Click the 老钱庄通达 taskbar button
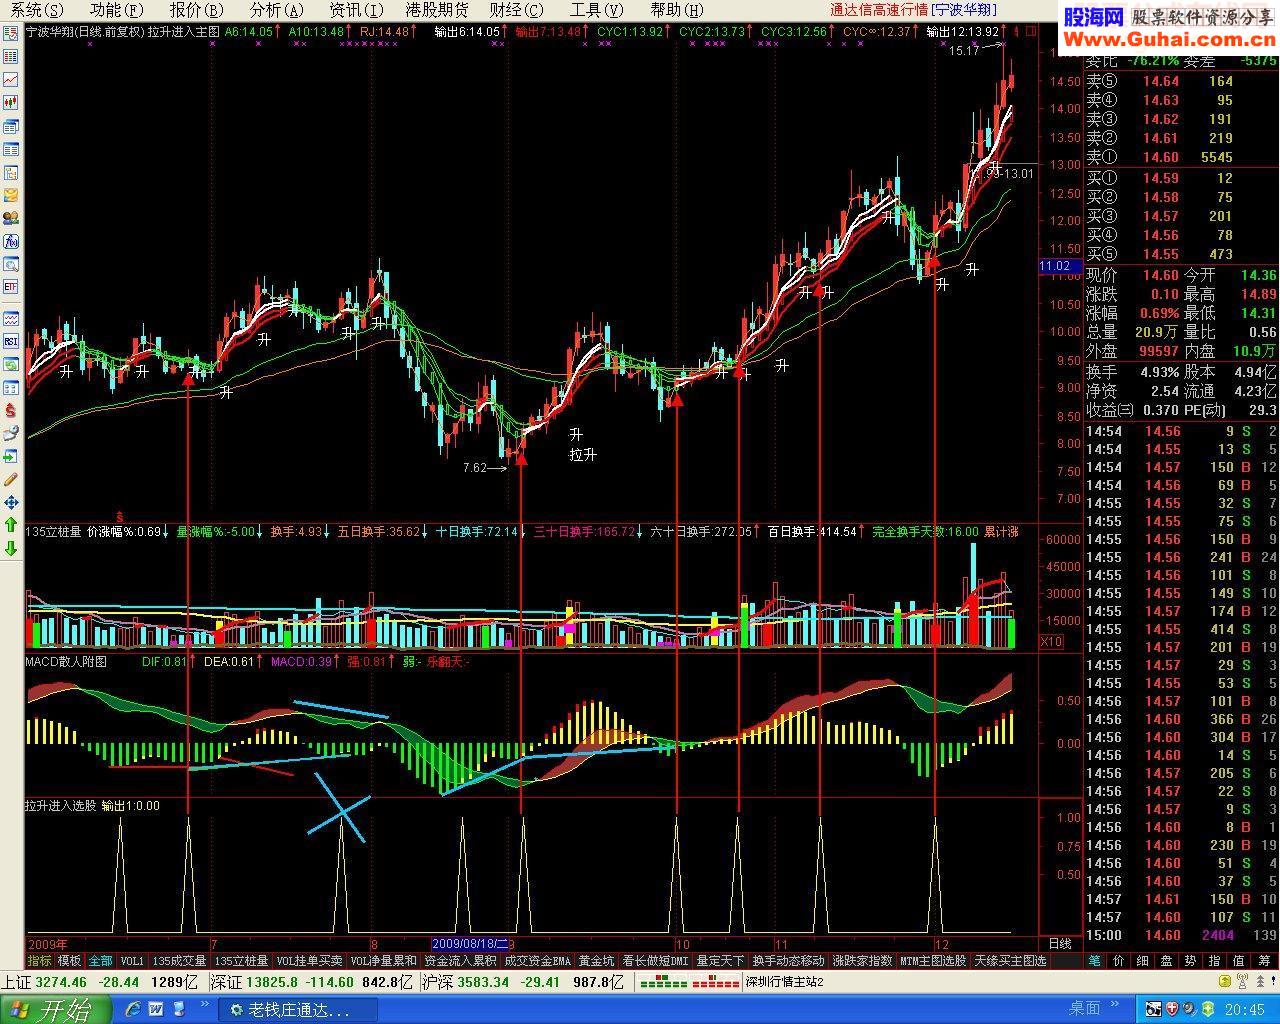Image resolution: width=1280 pixels, height=1024 pixels. [297, 1010]
